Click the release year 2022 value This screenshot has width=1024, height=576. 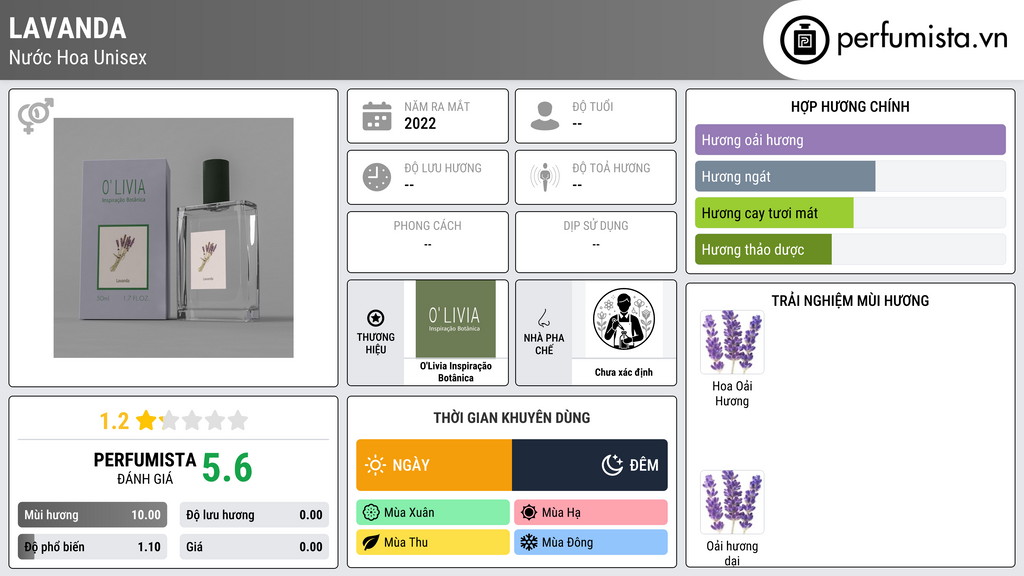pyautogui.click(x=420, y=123)
